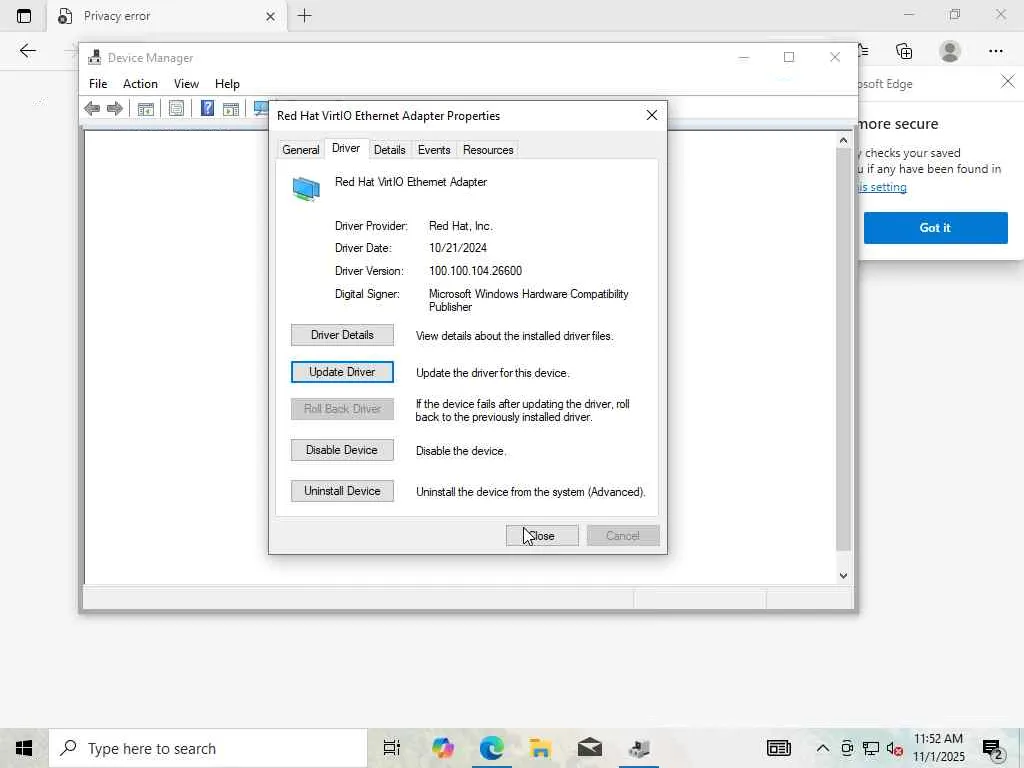Click network icon in system tray
1024x768 pixels.
[x=871, y=748]
